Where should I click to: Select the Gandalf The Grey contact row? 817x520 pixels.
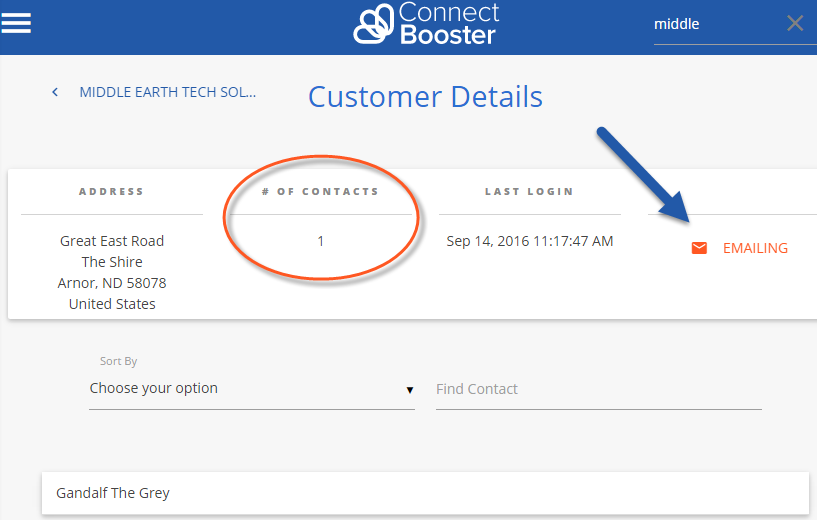(x=425, y=493)
